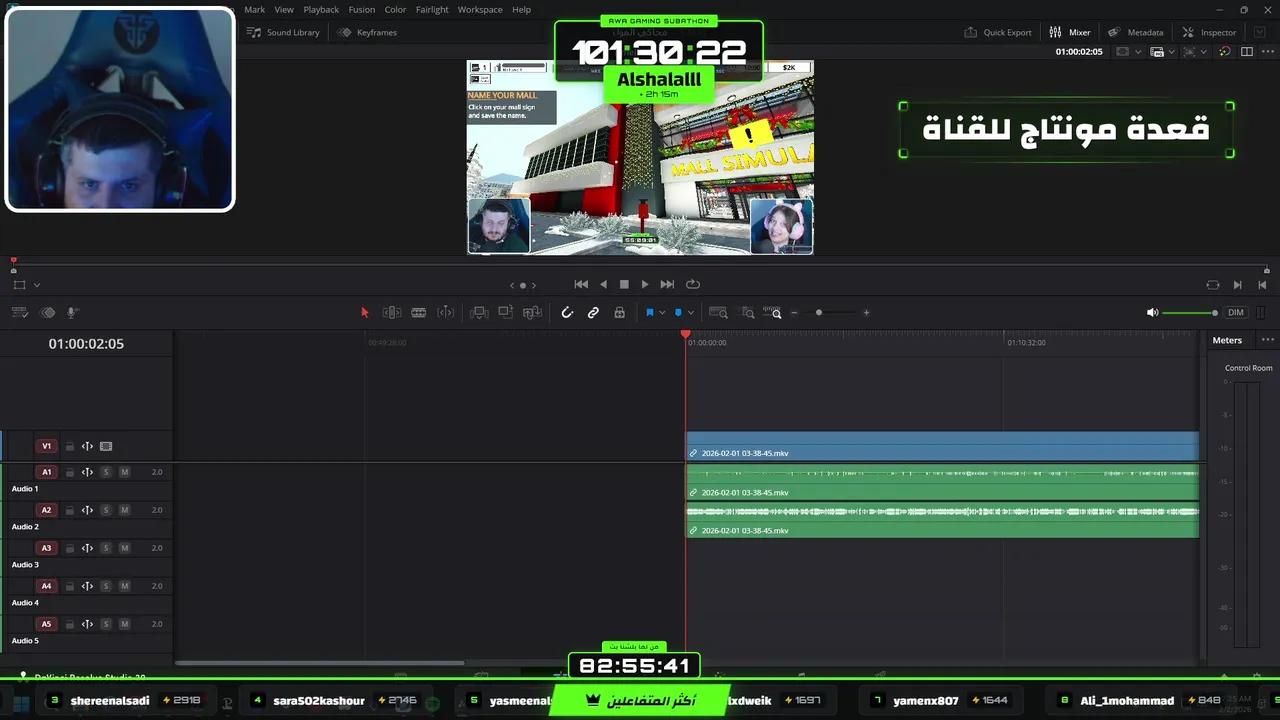Select the Trim Edit Mode tool
The height and width of the screenshot is (720, 1280).
click(x=392, y=313)
